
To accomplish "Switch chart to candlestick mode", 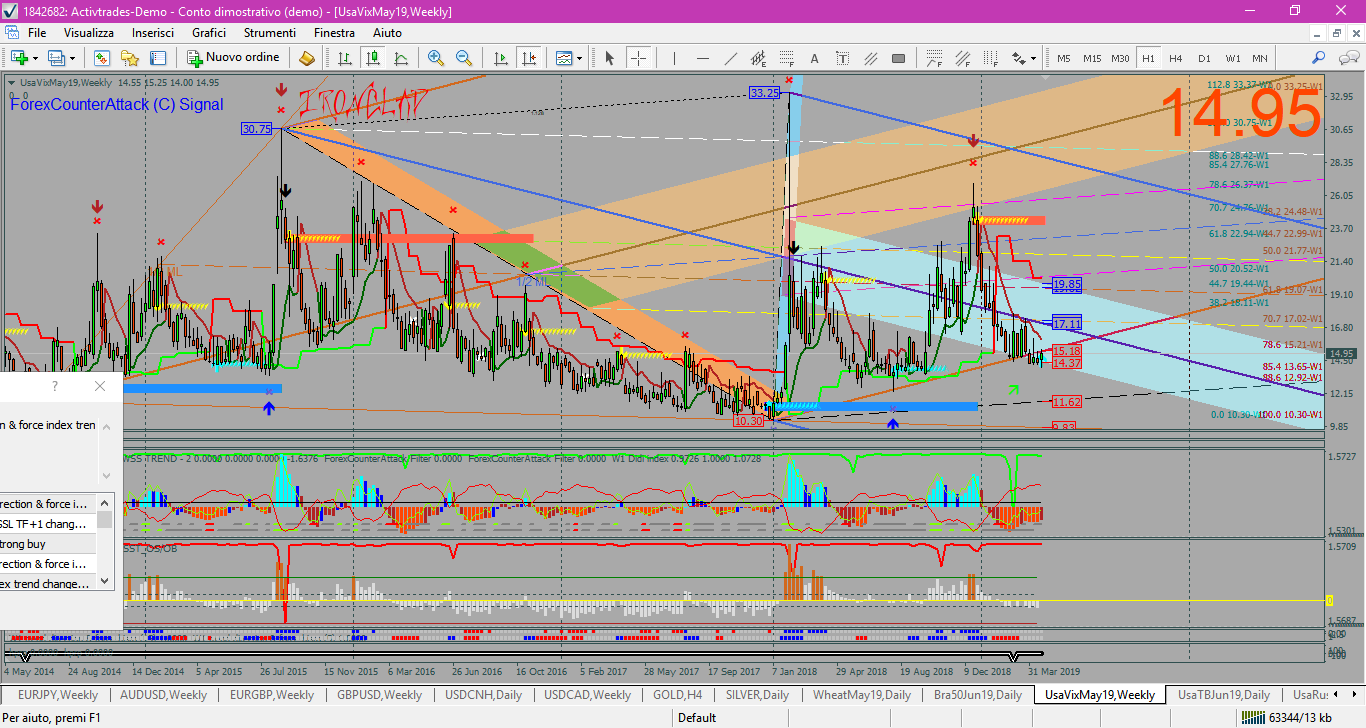I will 371,58.
